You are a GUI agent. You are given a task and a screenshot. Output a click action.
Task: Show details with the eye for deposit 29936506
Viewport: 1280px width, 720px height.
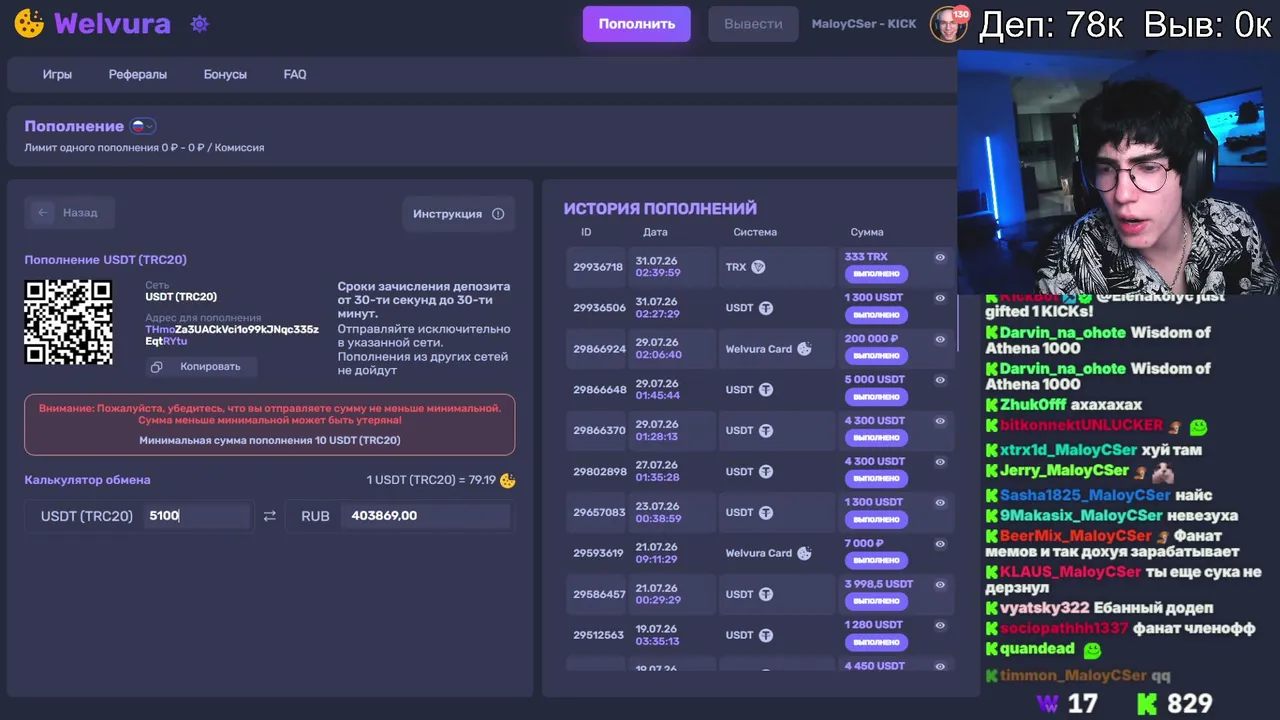click(x=940, y=298)
